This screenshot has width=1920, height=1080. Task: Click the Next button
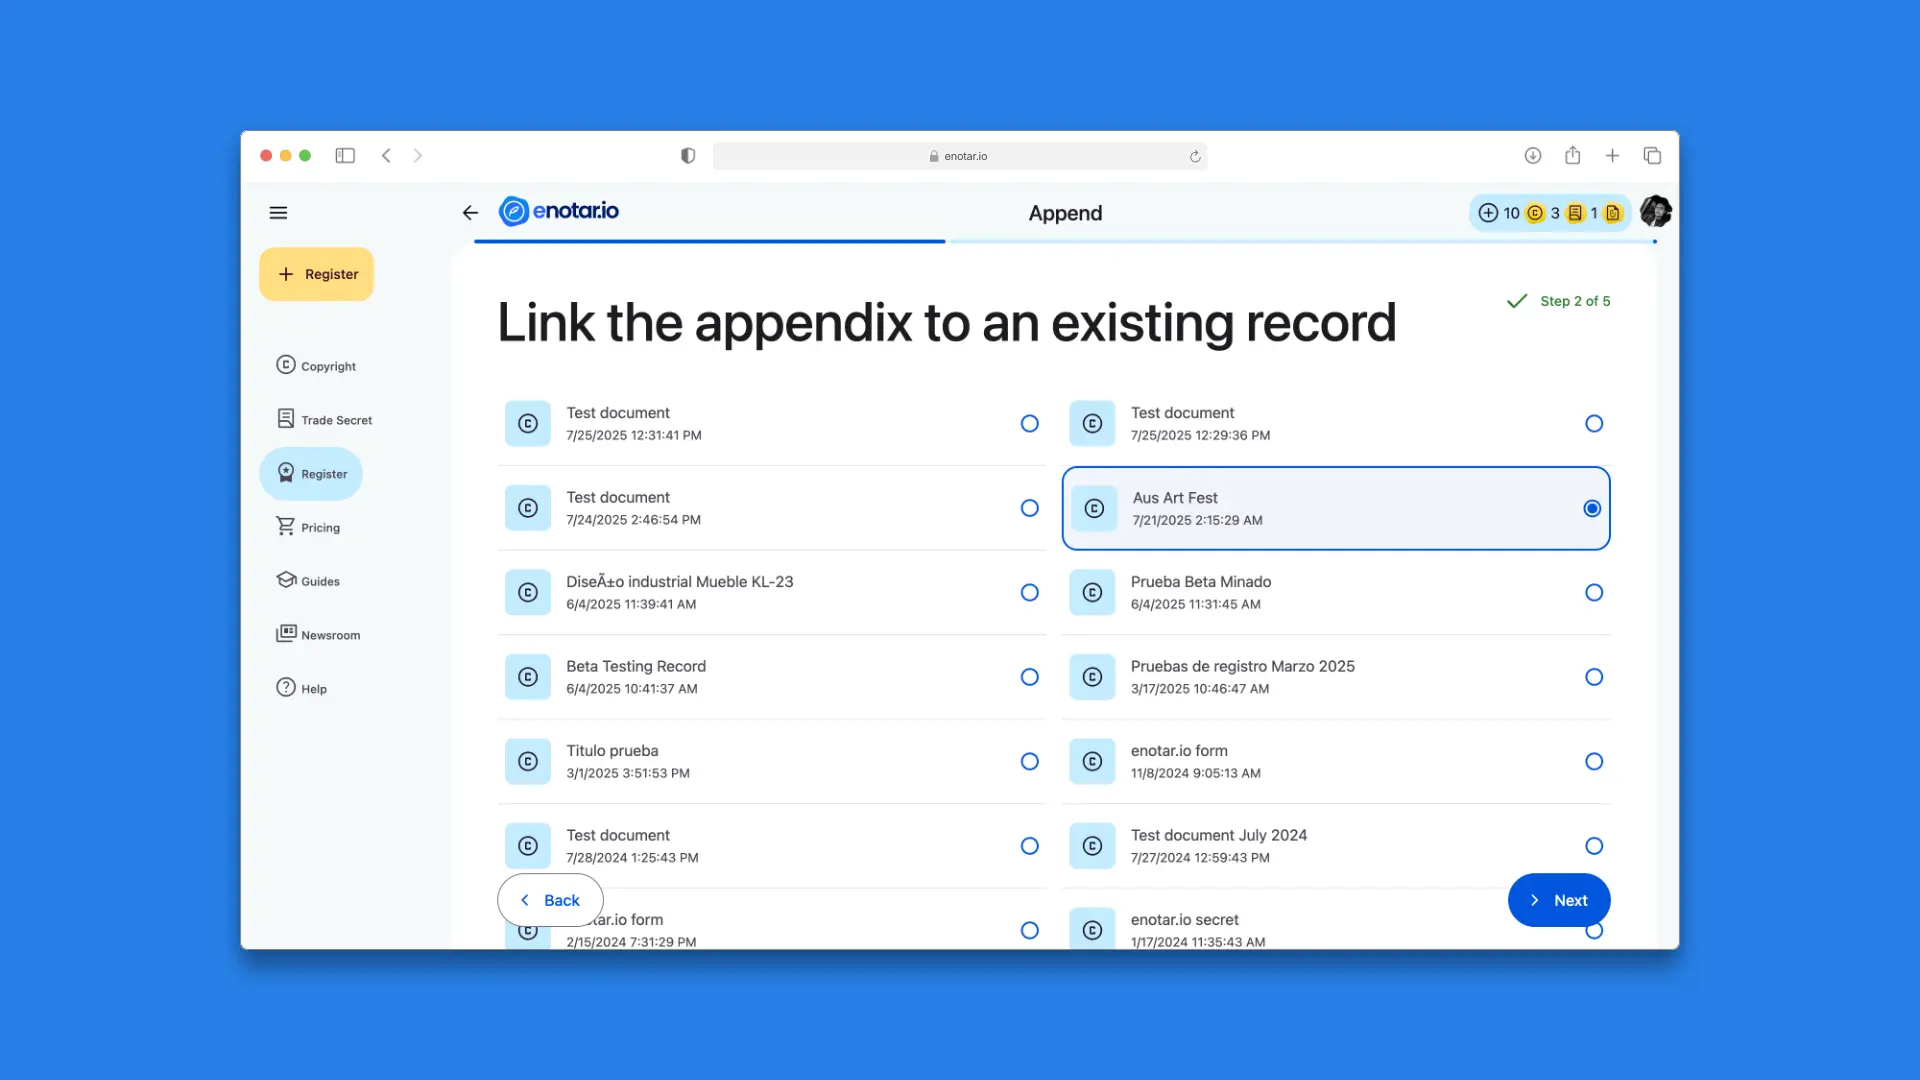tap(1558, 900)
